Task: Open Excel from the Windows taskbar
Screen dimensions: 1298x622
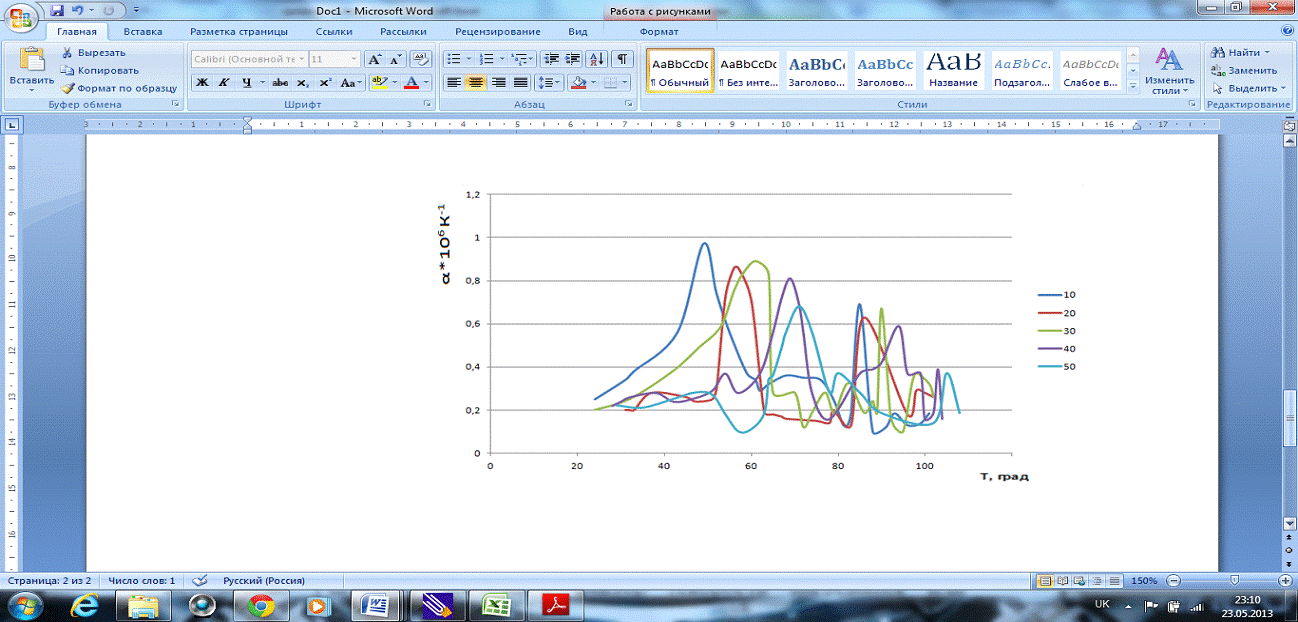Action: [x=495, y=605]
